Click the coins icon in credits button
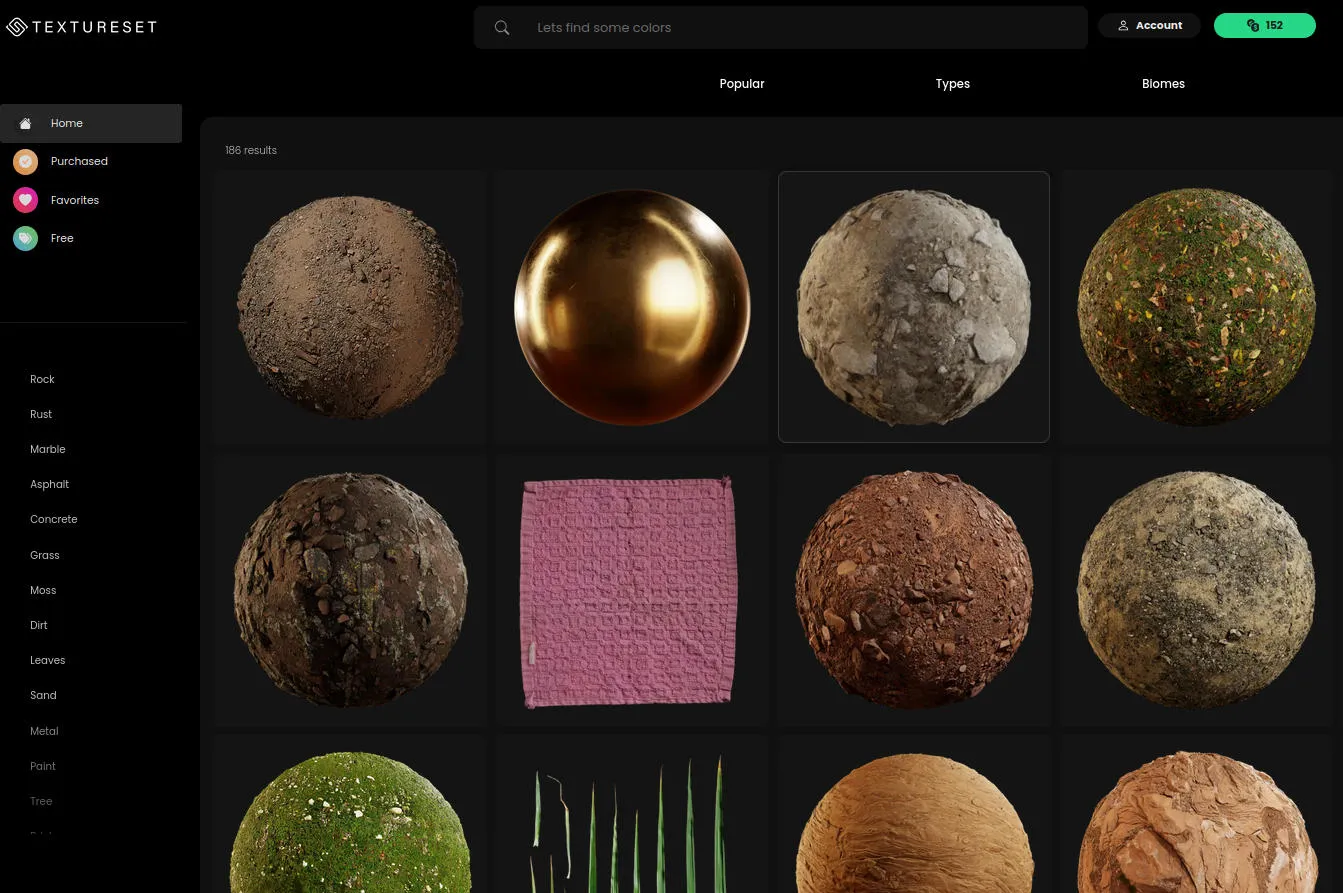The width and height of the screenshot is (1343, 893). 1253,26
